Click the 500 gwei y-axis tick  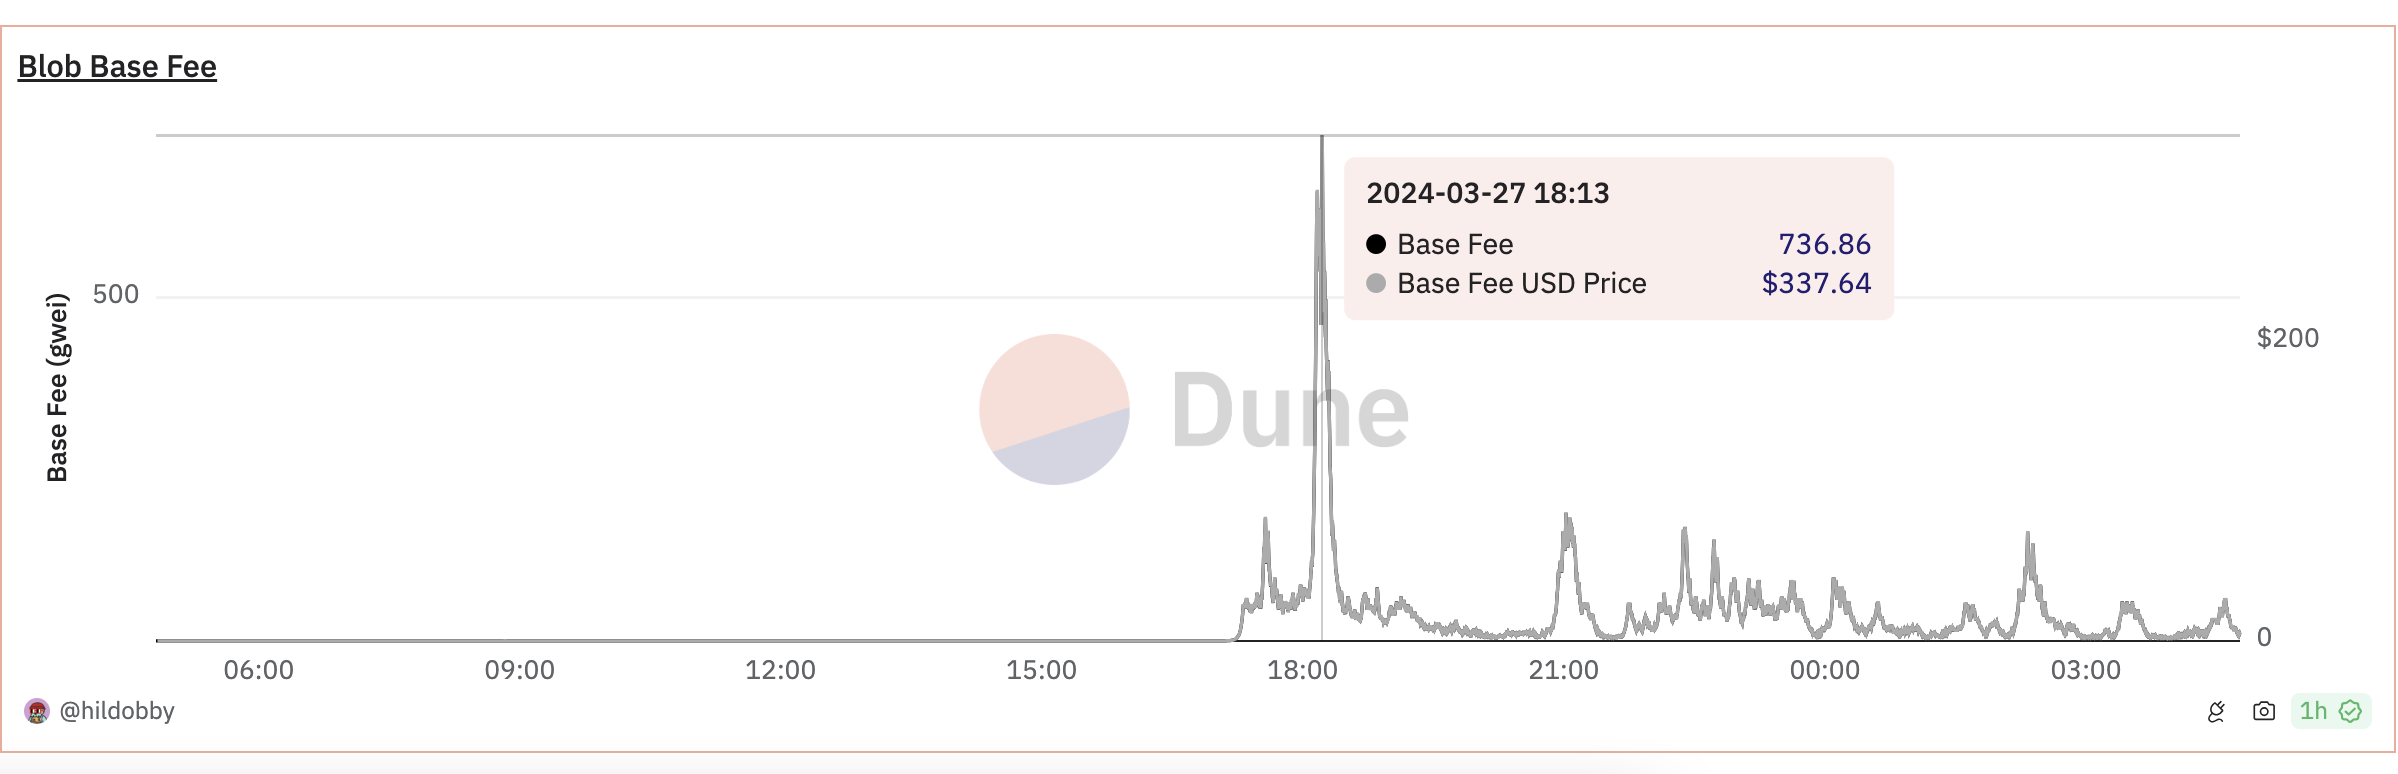coord(115,295)
